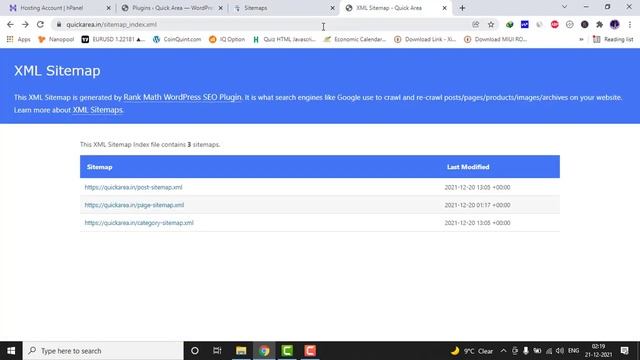This screenshot has height=360, width=640.
Task: Close the Hosting Account tab
Action: [109, 8]
